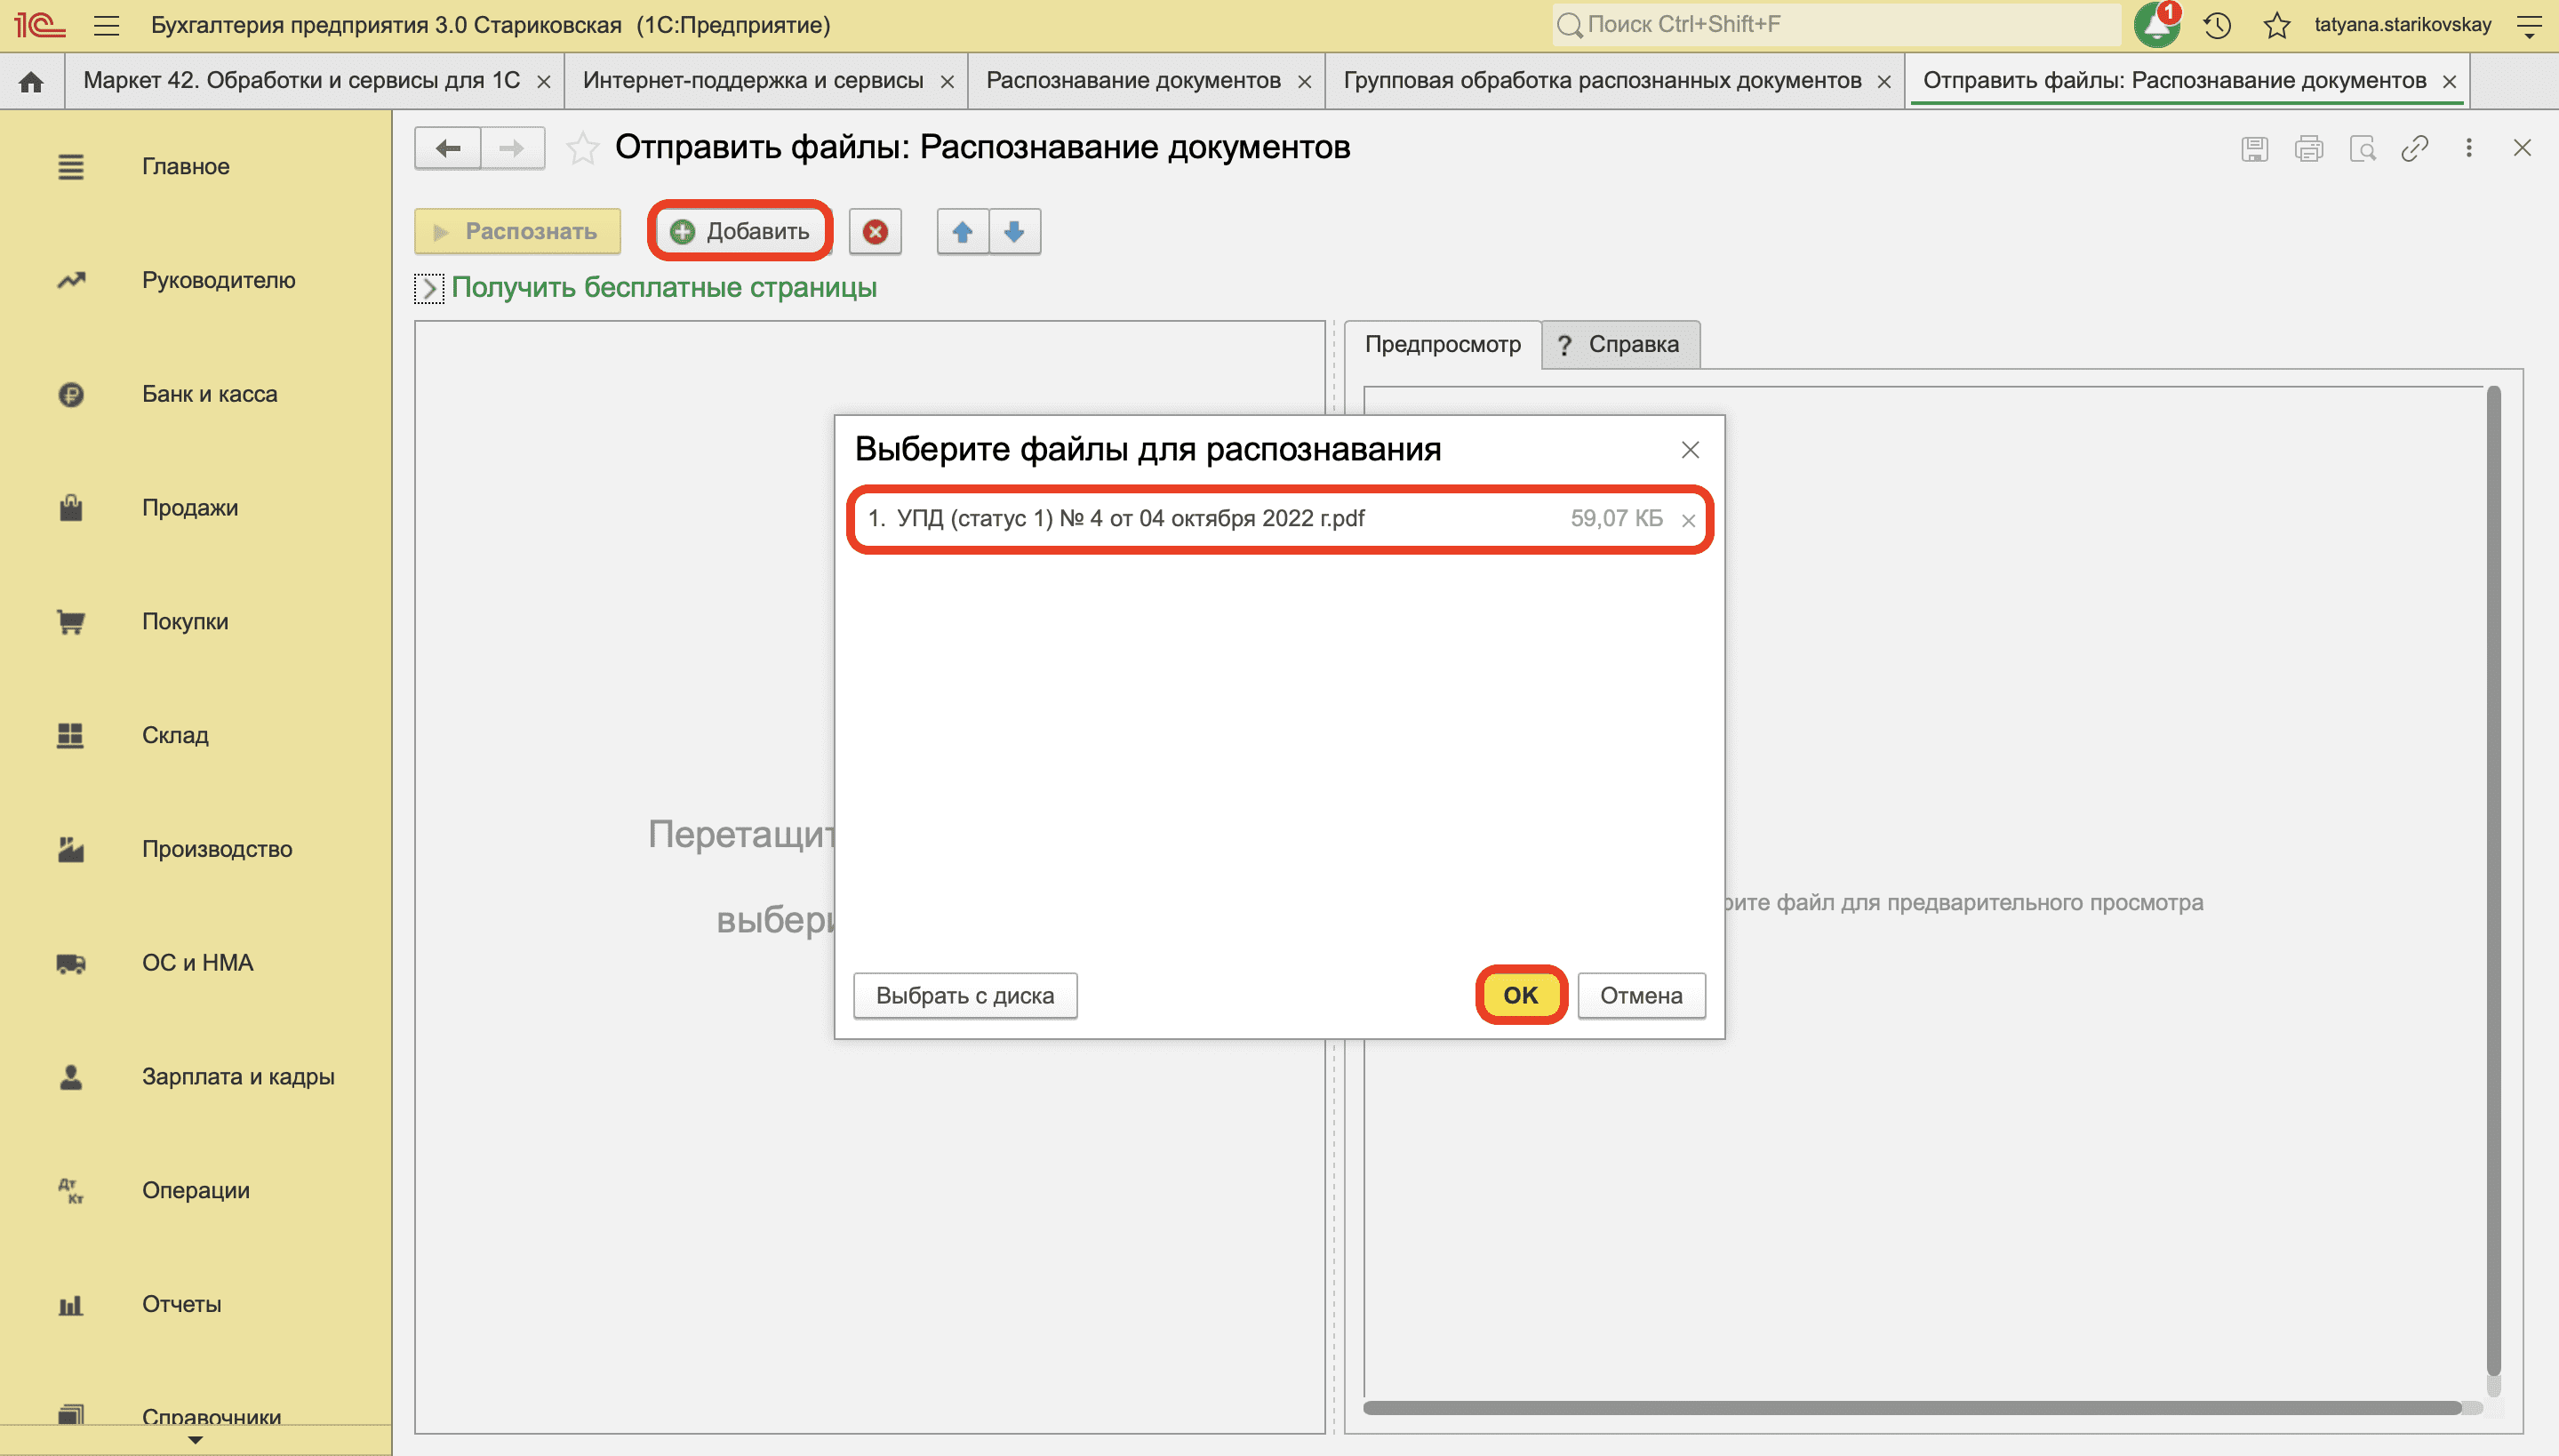Click the print icon
The height and width of the screenshot is (1456, 2559).
point(2308,149)
